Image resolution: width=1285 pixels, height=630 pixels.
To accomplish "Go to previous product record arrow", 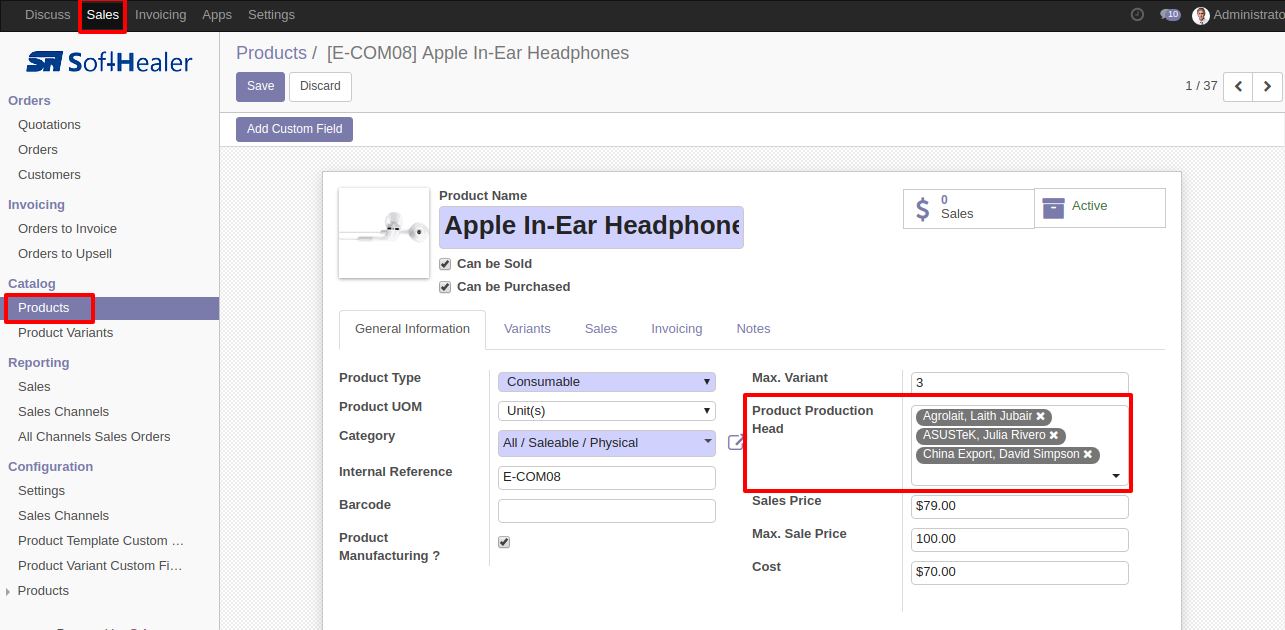I will 1238,87.
